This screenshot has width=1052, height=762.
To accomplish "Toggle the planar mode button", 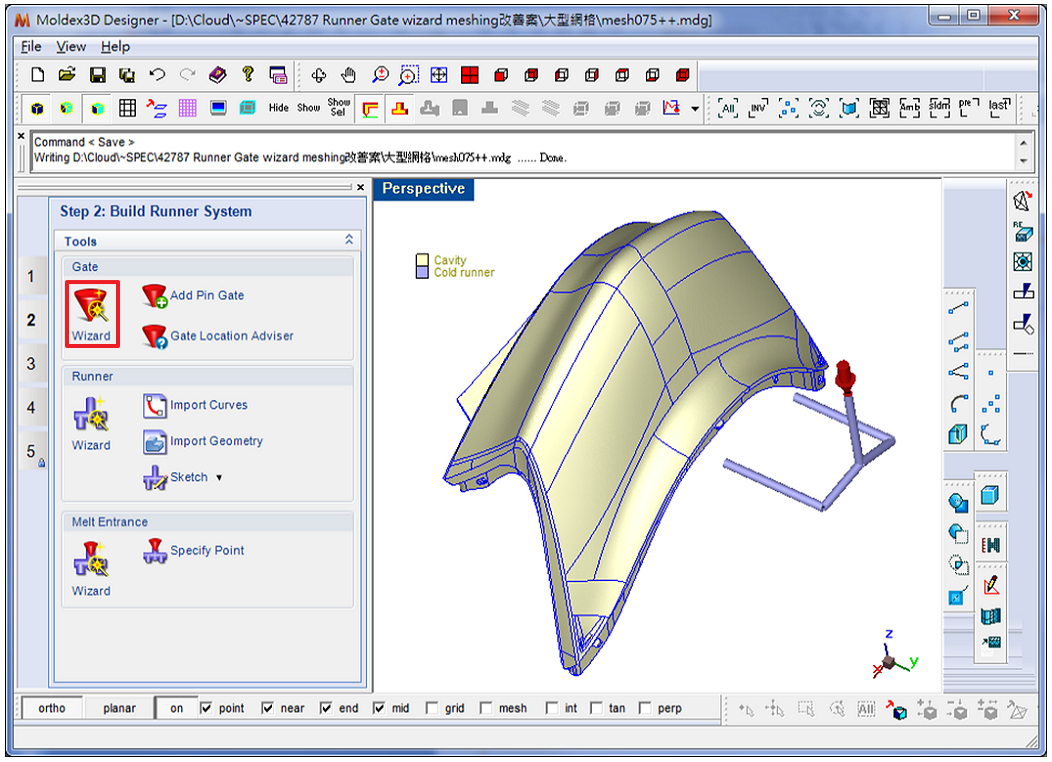I will tap(119, 708).
